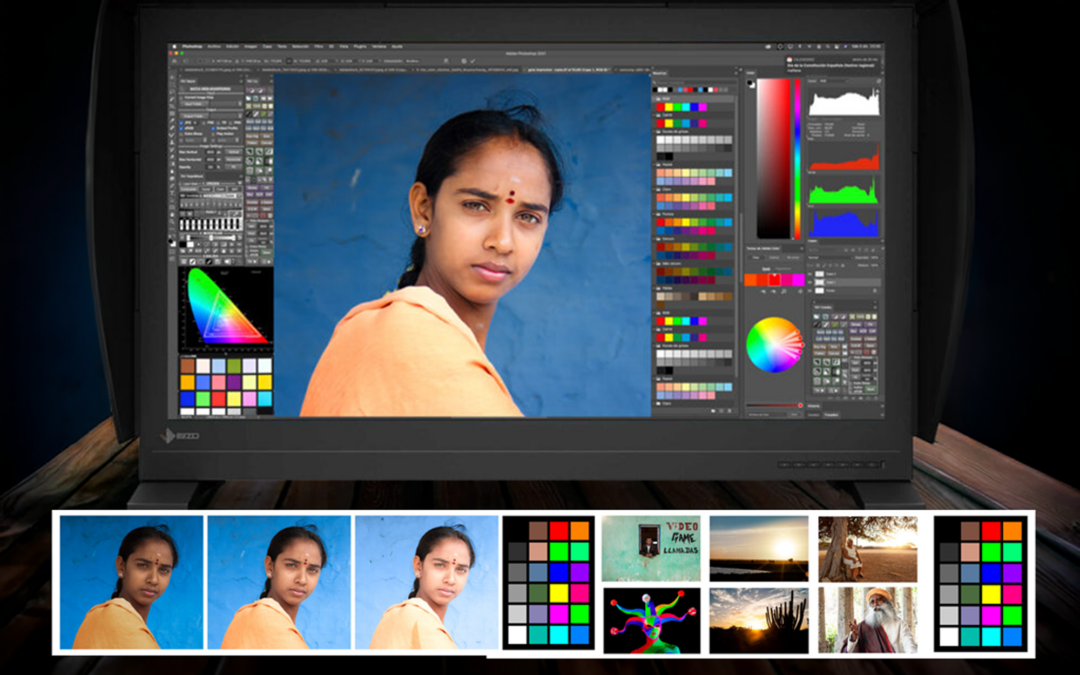The height and width of the screenshot is (675, 1080).
Task: Switch to warp mode in options bar
Action: tap(446, 61)
